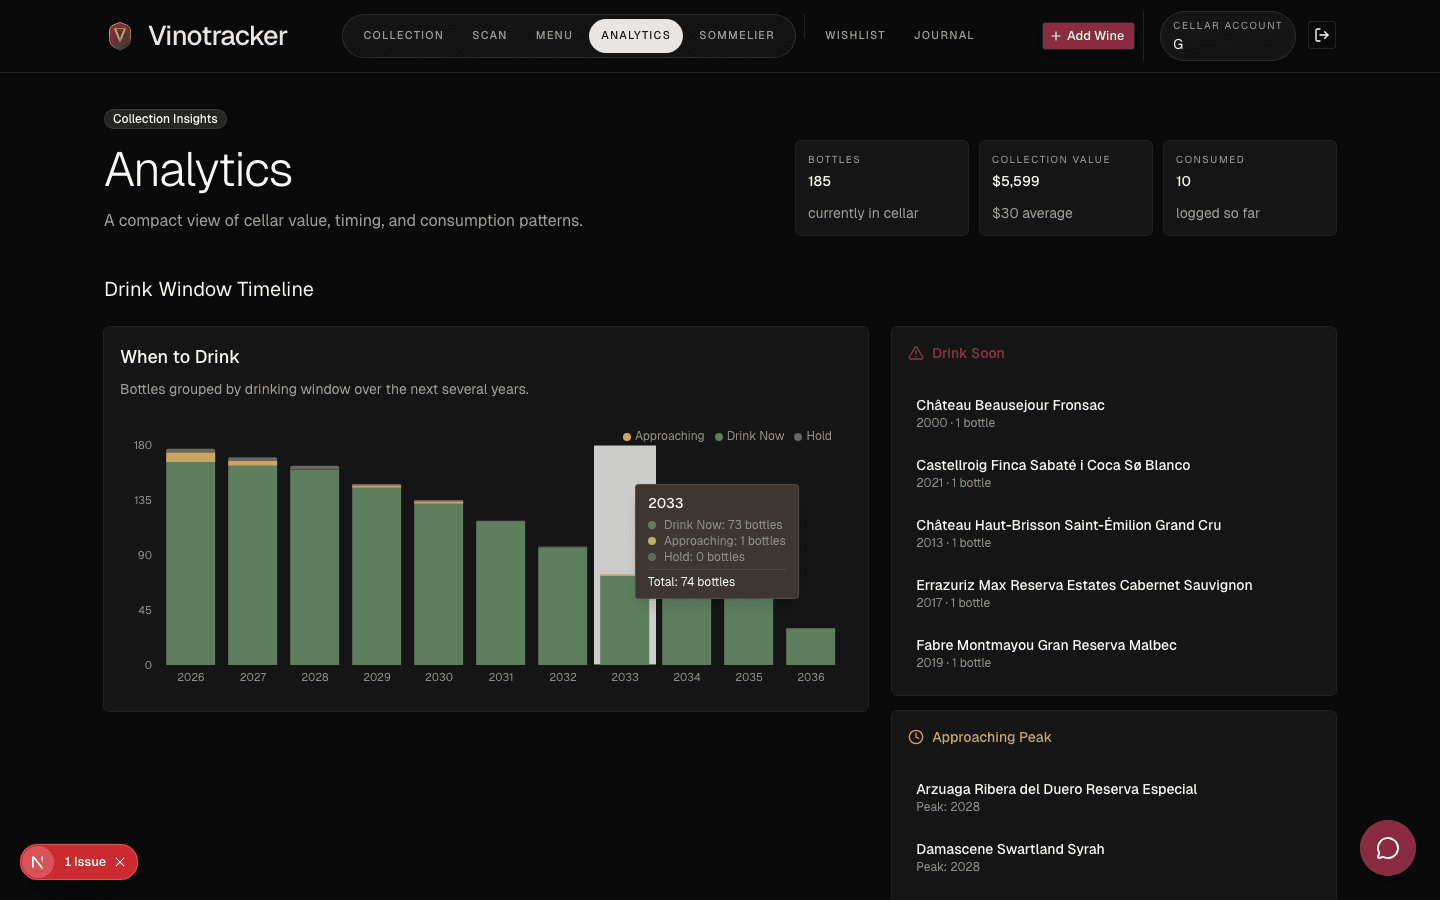
Task: Open the Scan tab
Action: [490, 35]
